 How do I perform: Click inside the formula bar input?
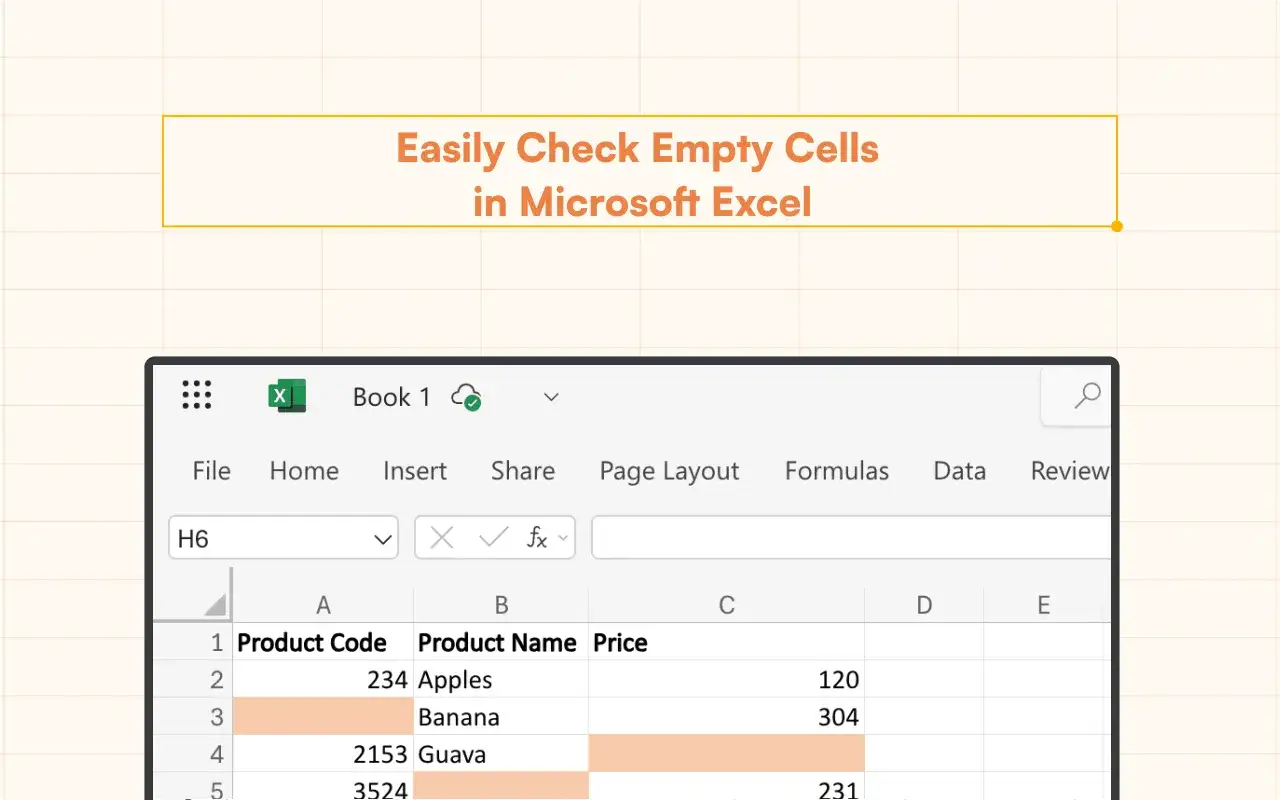coord(851,537)
